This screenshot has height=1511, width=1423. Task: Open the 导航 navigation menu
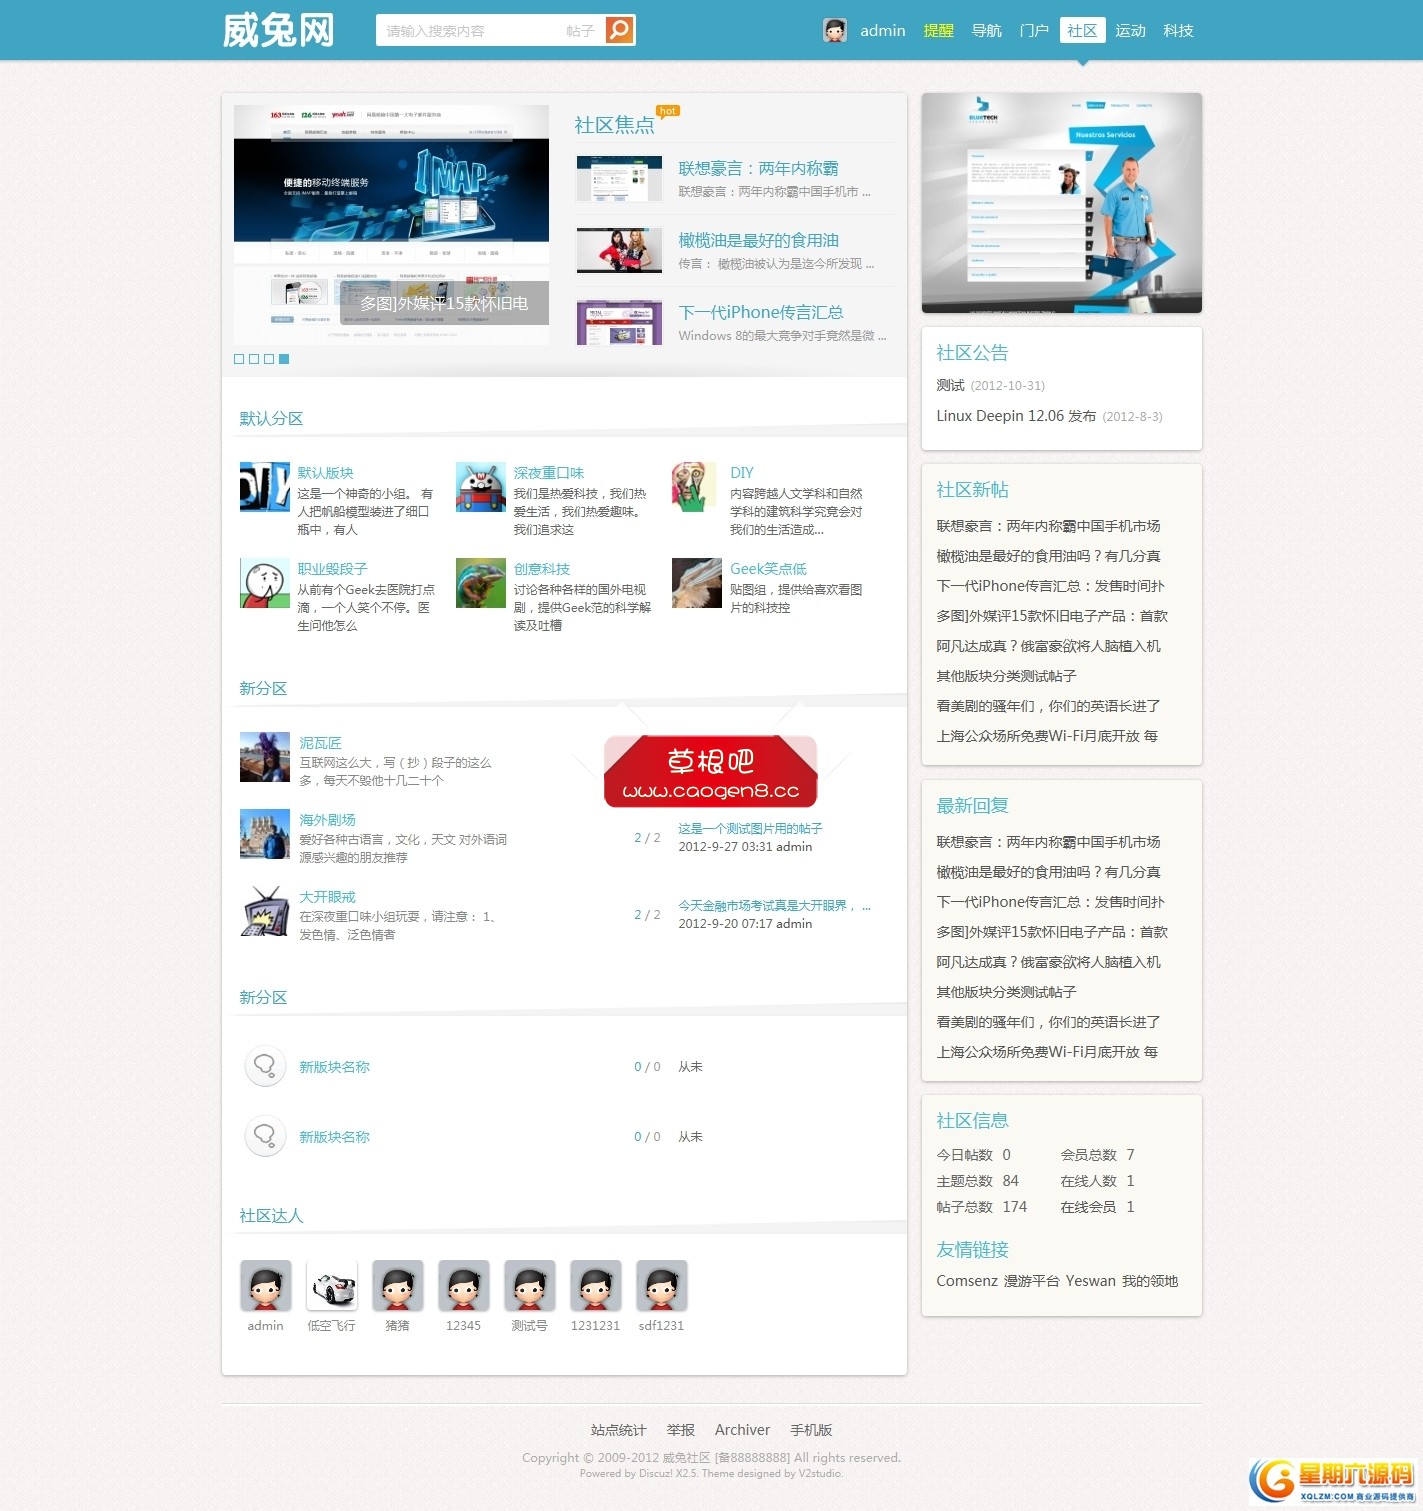click(986, 31)
